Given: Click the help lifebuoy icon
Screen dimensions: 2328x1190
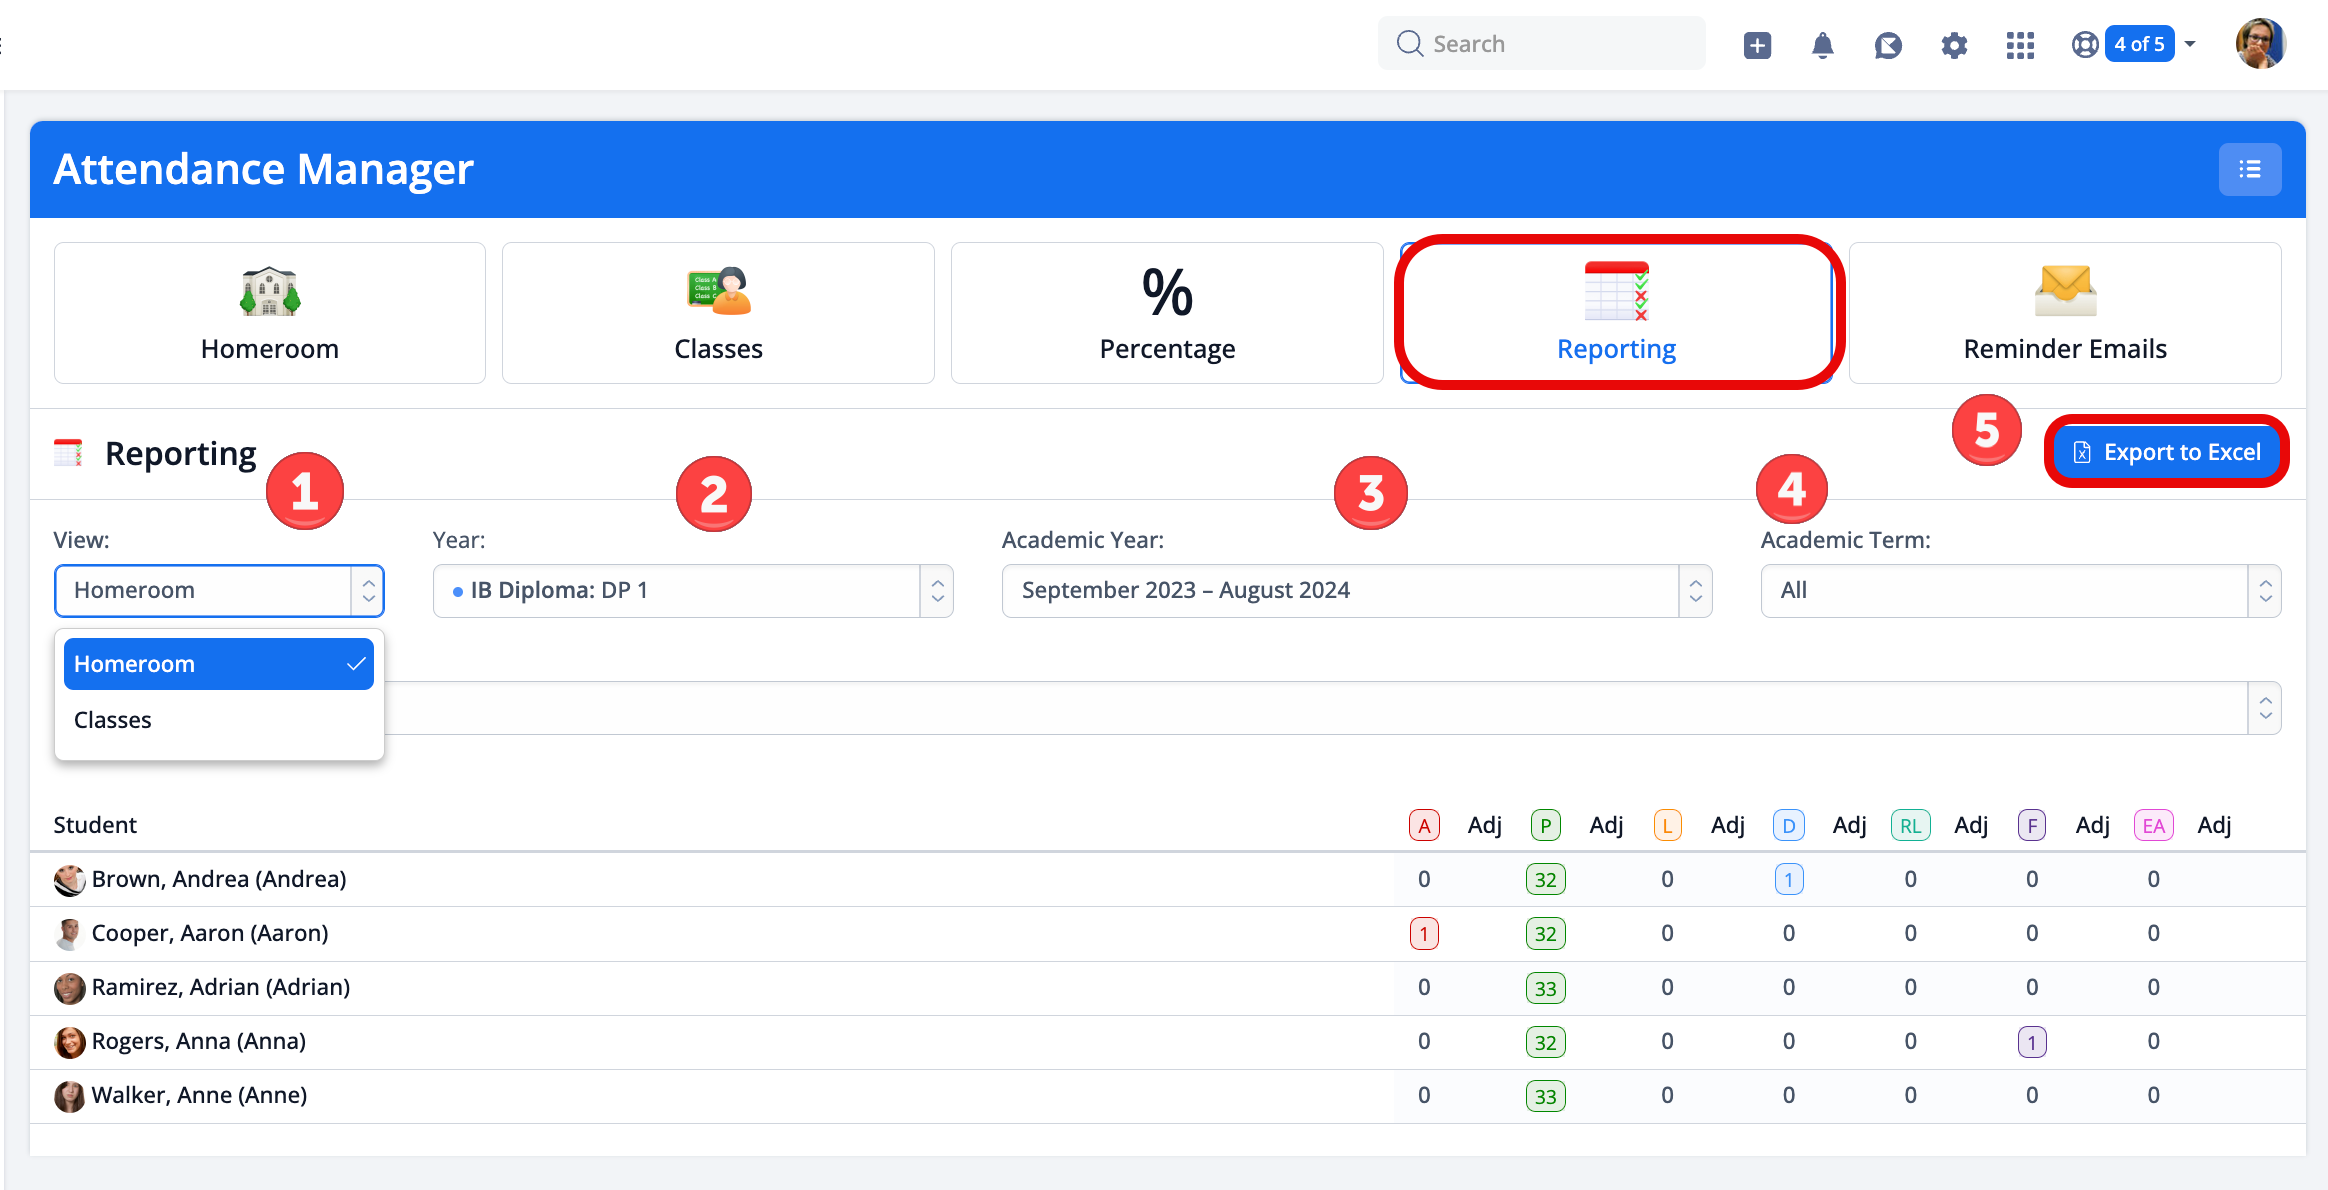Looking at the screenshot, I should pos(2085,45).
